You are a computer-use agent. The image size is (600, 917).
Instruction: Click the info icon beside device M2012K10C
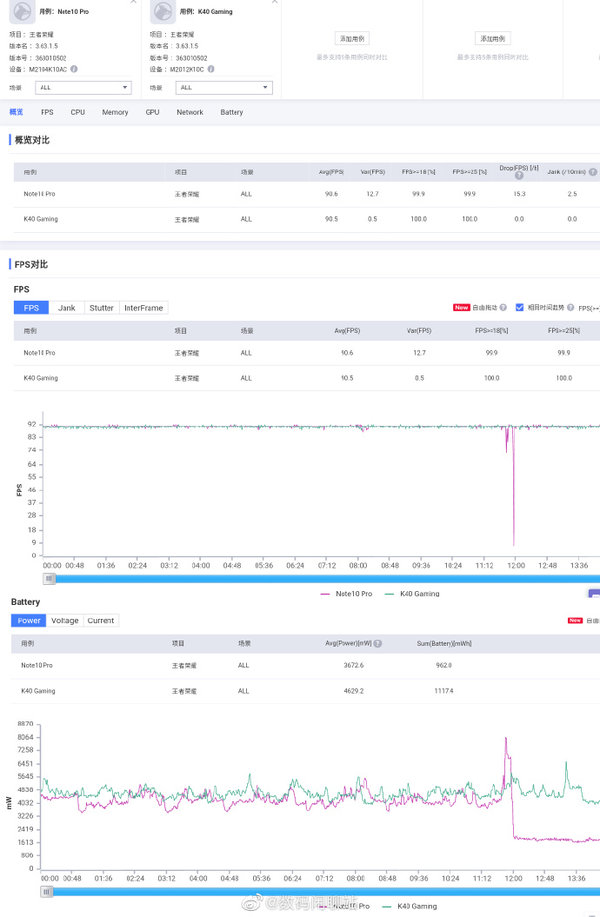pos(211,69)
